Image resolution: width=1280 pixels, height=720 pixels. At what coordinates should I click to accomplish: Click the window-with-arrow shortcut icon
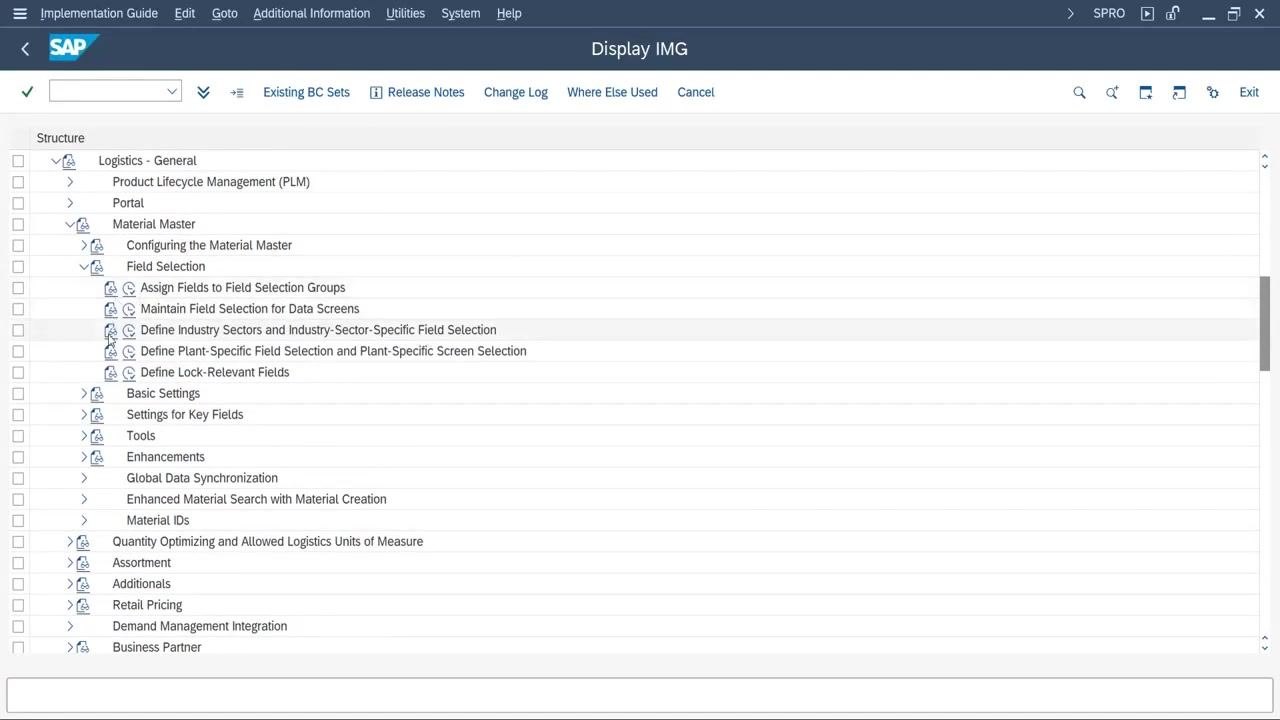point(1179,92)
